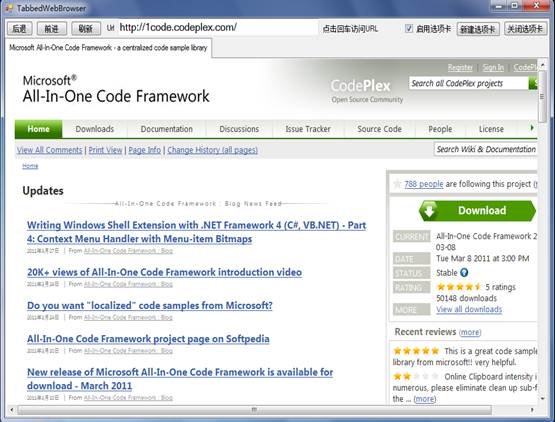Screen dimensions: 555x422
Task: Open View all downloads link
Action: pos(469,309)
